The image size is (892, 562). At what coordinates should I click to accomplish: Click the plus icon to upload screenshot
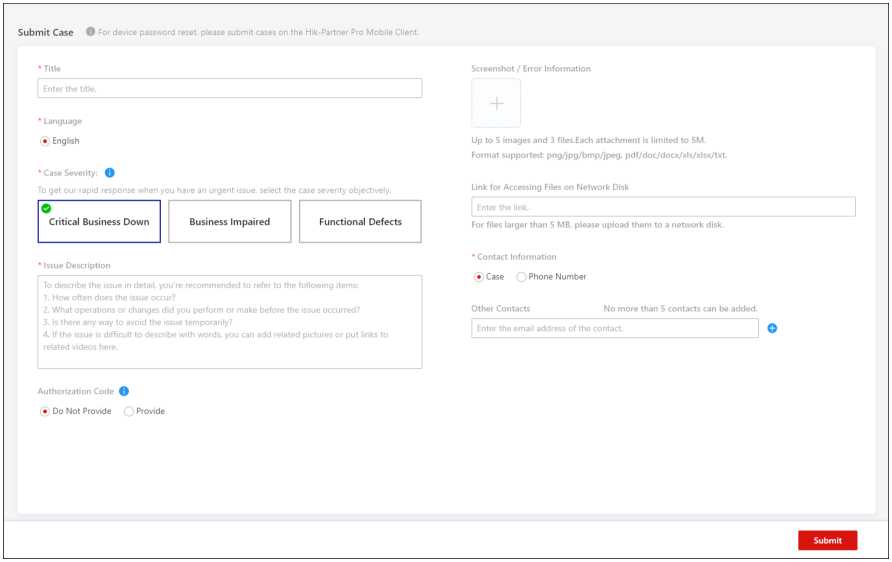tap(496, 103)
